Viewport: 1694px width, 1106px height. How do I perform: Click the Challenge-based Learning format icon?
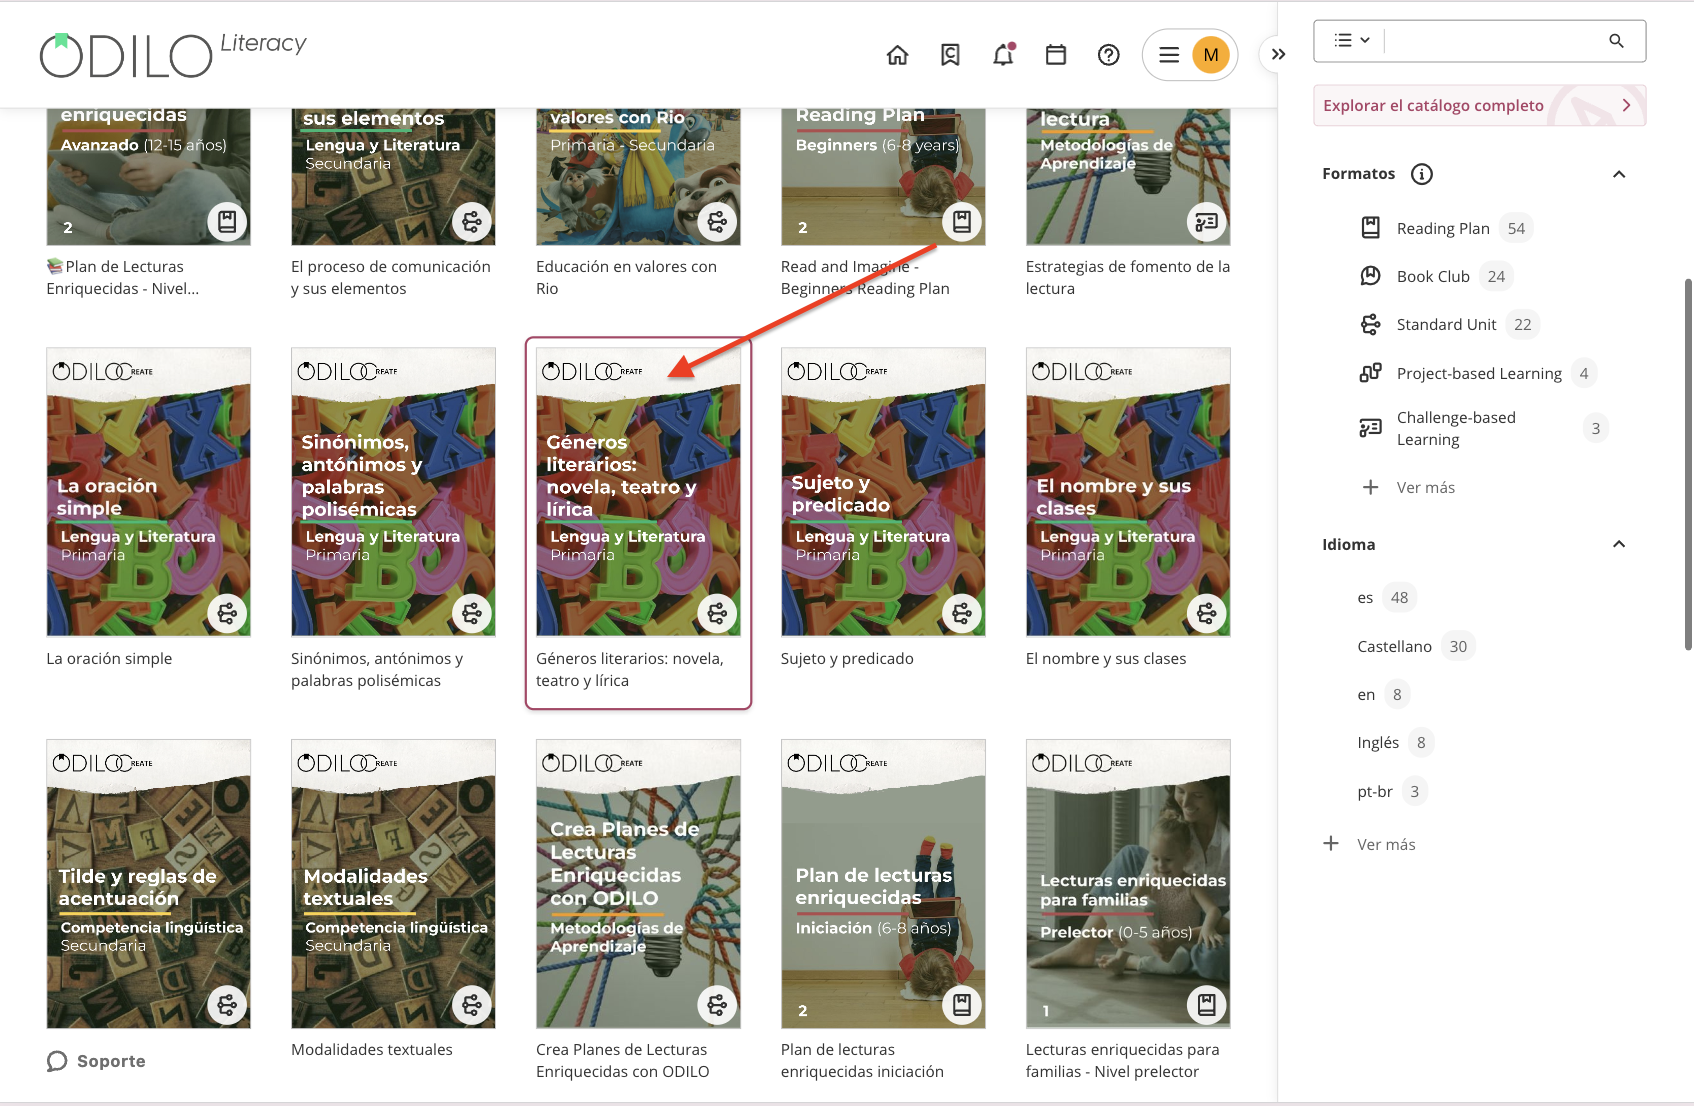pos(1370,428)
